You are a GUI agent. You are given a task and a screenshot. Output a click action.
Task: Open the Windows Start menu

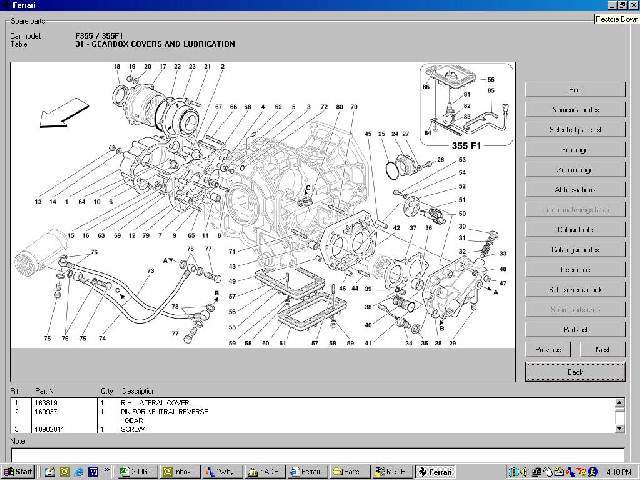click(18, 472)
